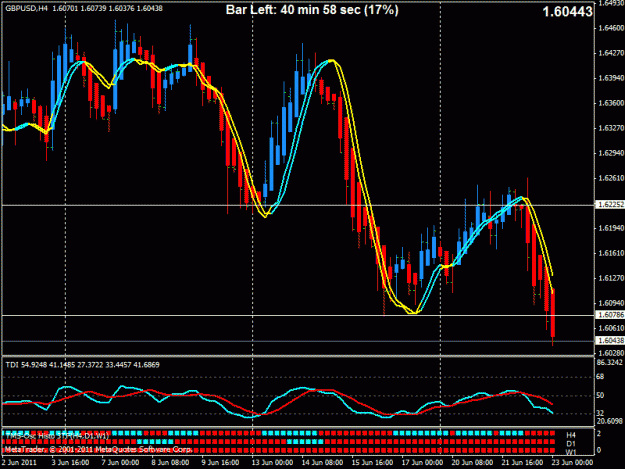Select the 1.63600 price axis label
625x469 pixels.
point(611,103)
